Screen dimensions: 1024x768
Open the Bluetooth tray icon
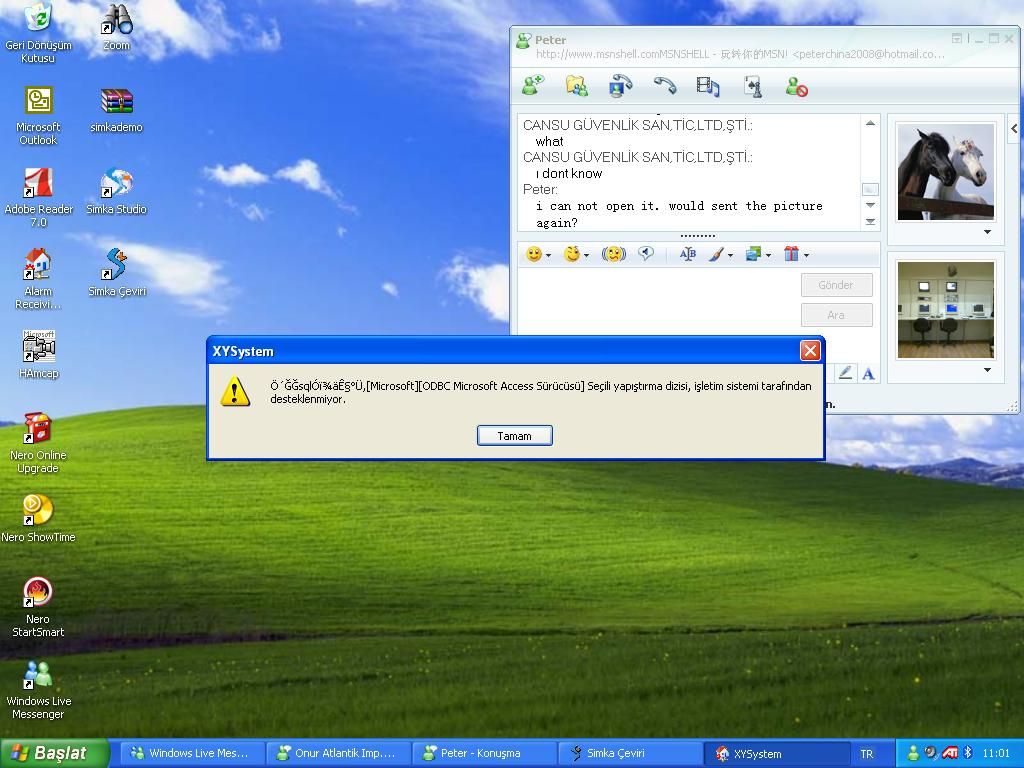[969, 753]
